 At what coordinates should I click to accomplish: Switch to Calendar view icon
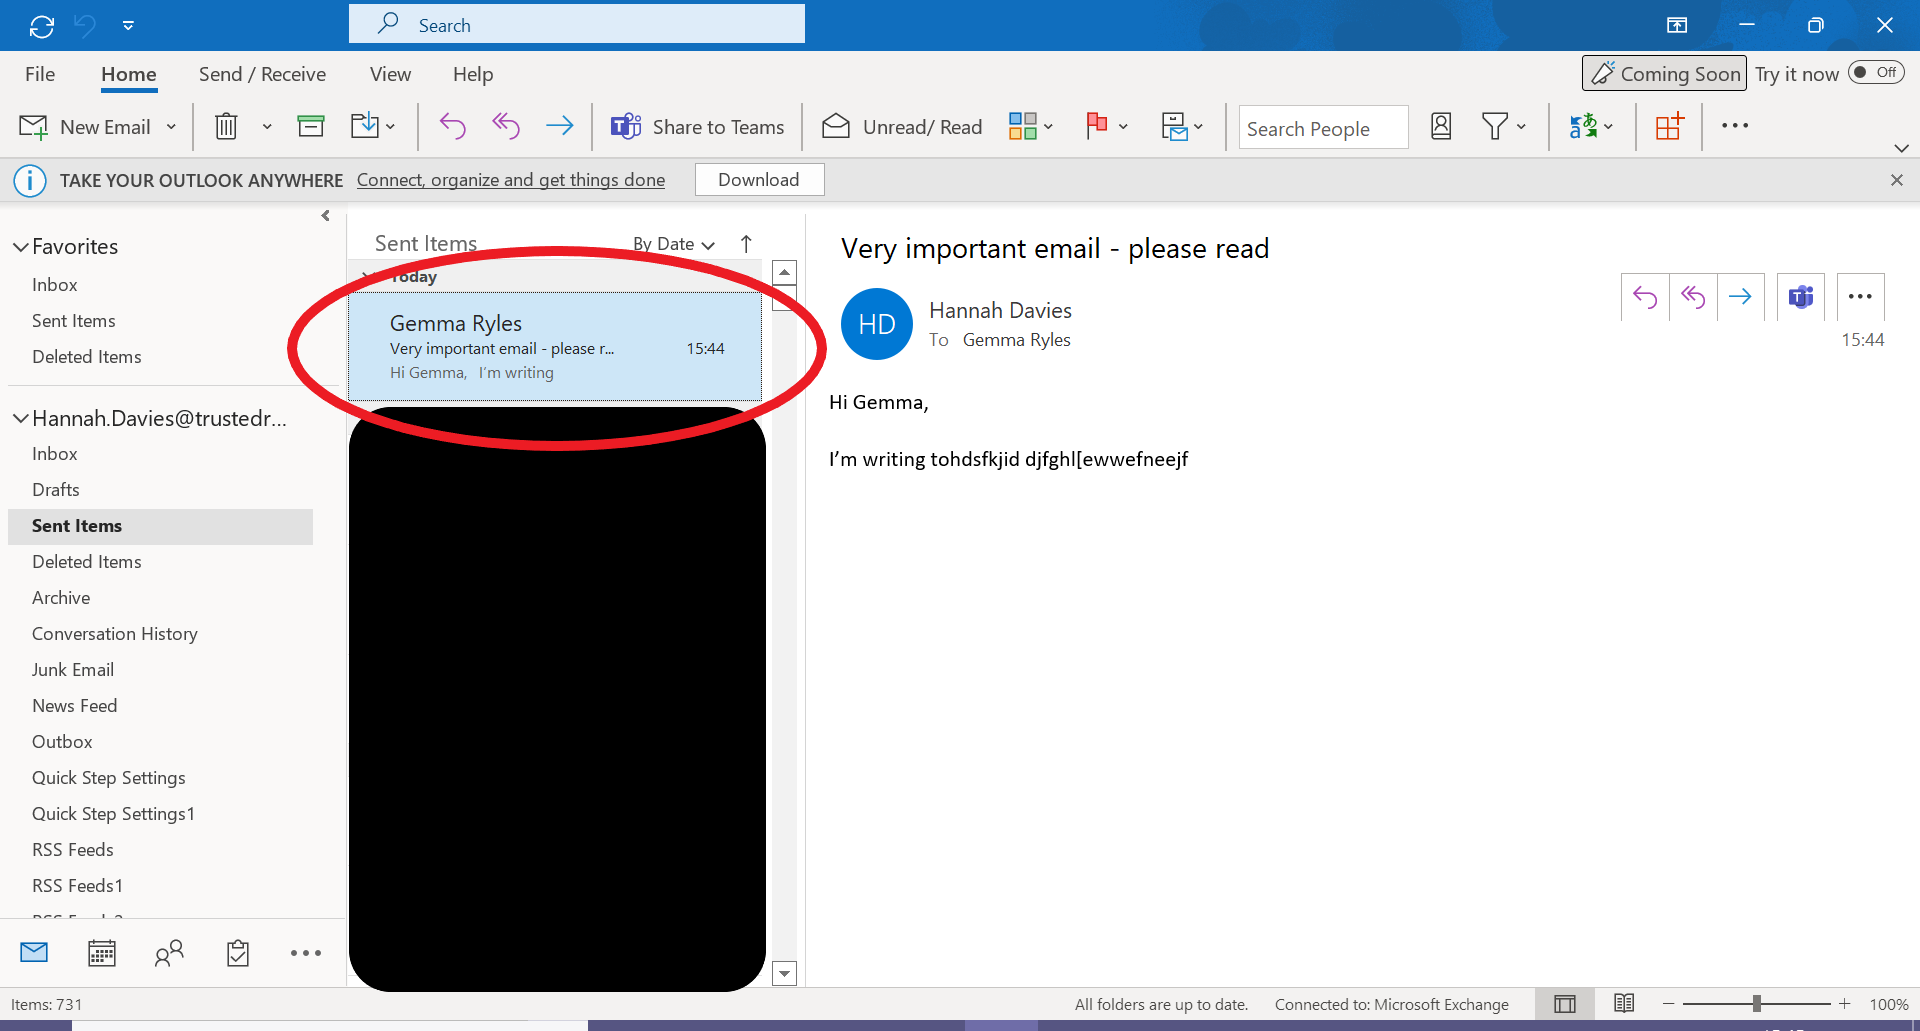tap(102, 953)
